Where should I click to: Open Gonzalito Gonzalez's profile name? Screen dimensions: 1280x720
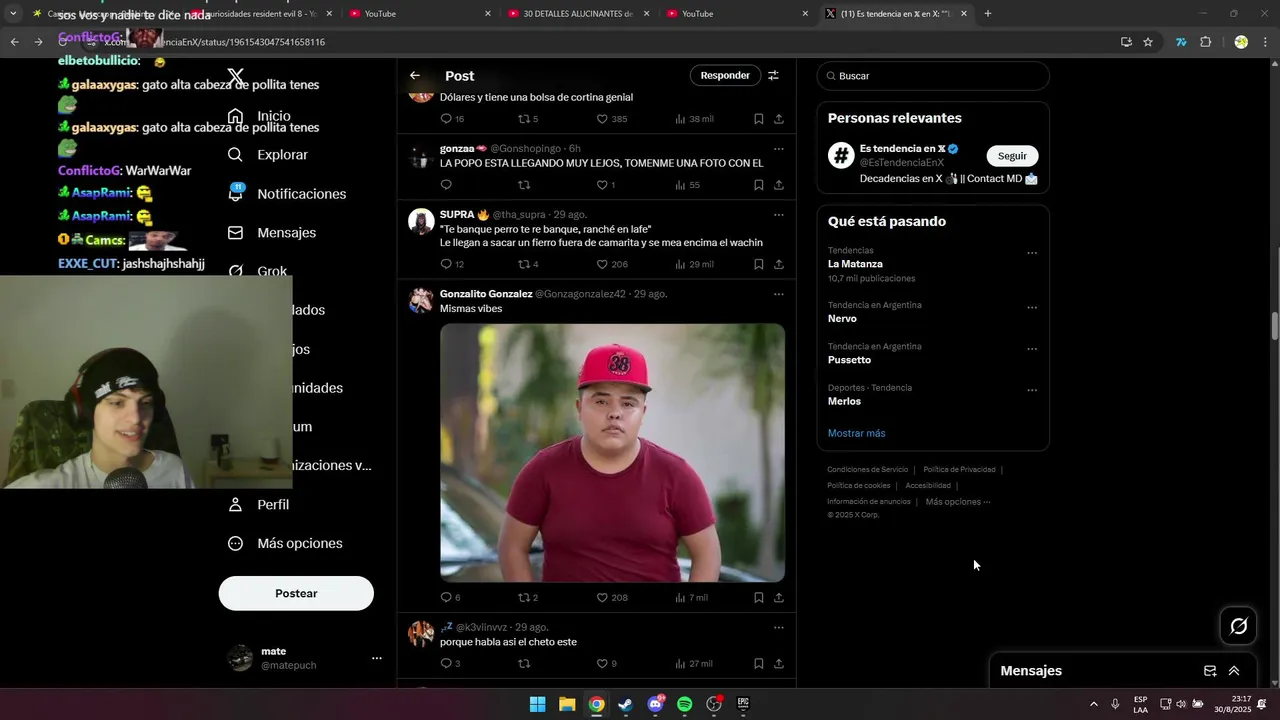pyautogui.click(x=486, y=294)
